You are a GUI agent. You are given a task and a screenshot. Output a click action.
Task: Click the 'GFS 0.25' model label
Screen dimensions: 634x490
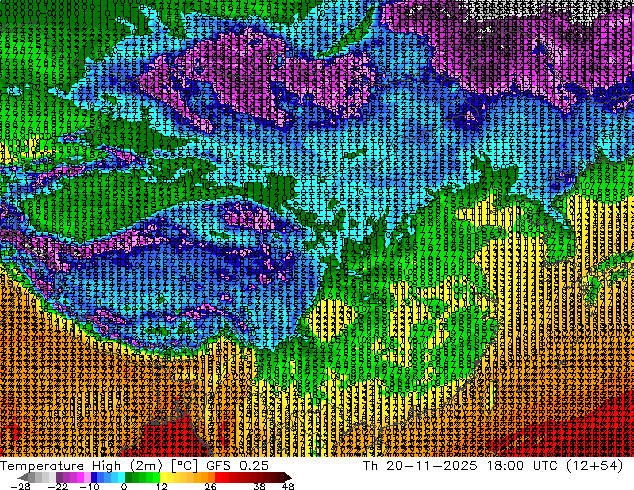coord(237,466)
